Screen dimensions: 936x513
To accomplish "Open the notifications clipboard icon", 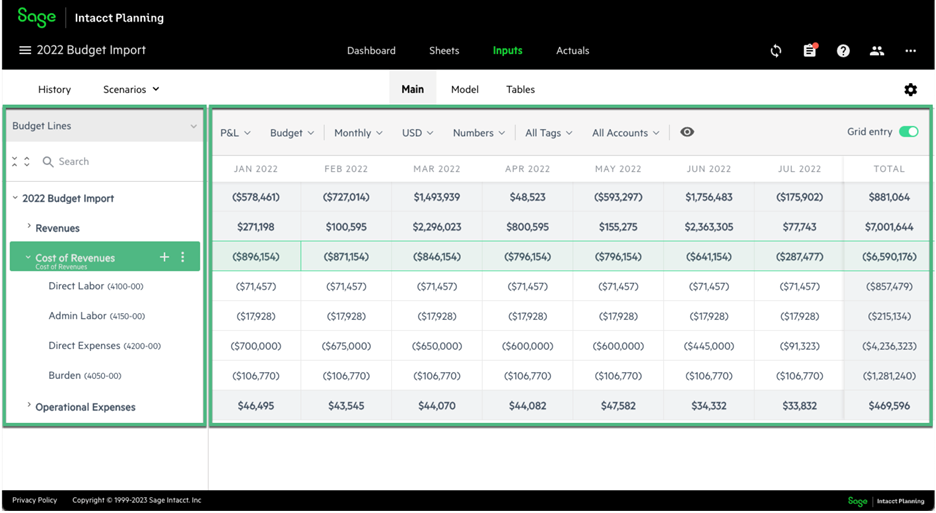I will (809, 50).
